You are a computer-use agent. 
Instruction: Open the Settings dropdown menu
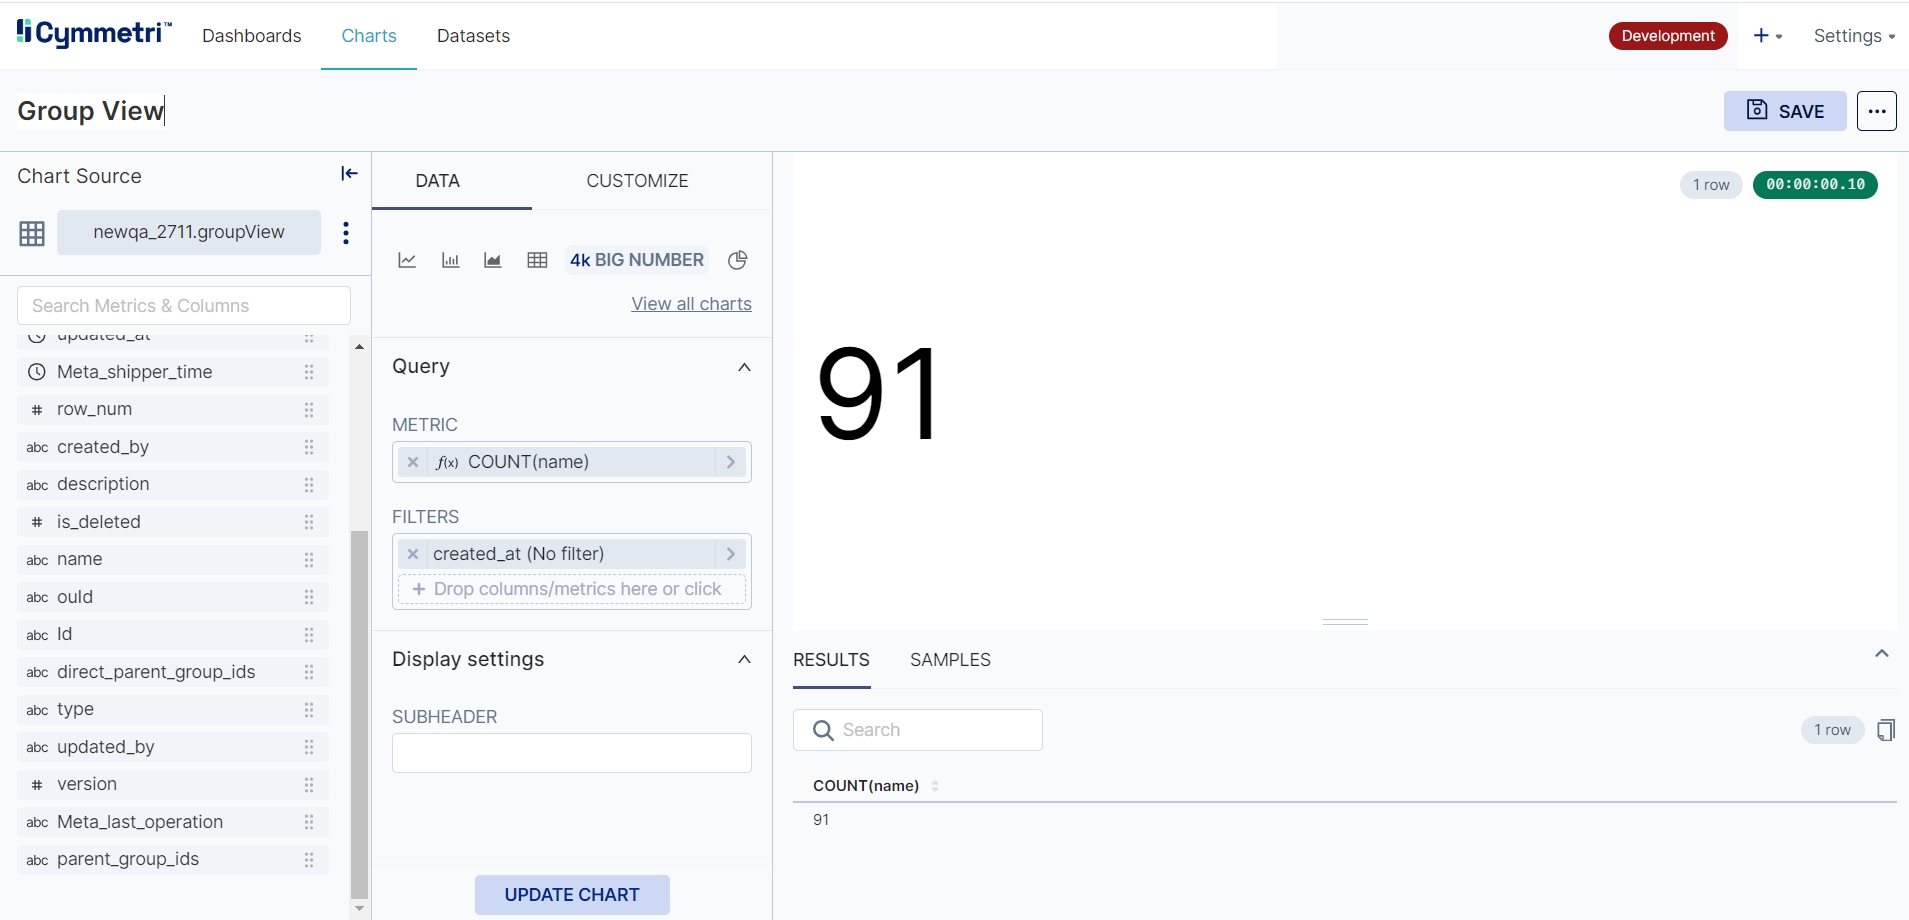pos(1853,36)
